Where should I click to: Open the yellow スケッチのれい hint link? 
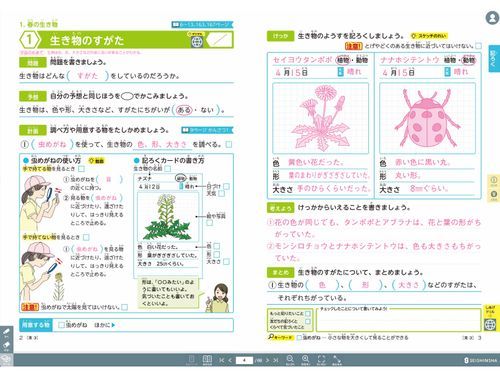(429, 36)
